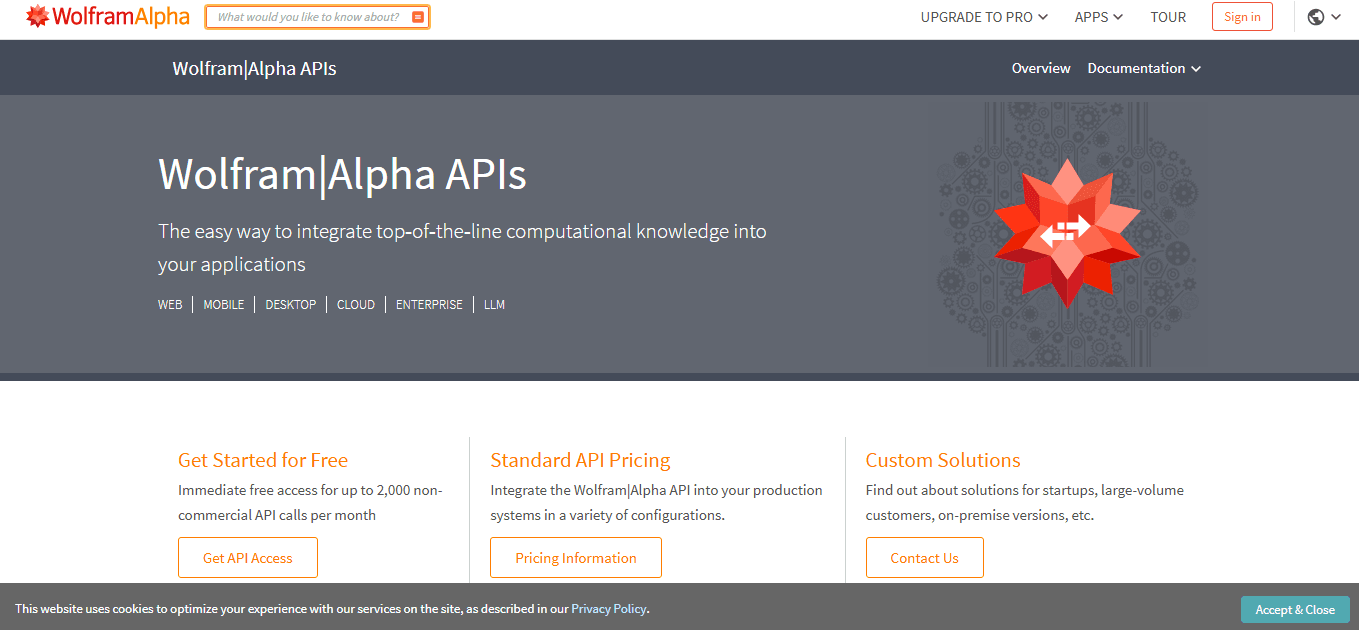This screenshot has height=630, width=1359.
Task: Select the MOBILE platform link
Action: (x=224, y=304)
